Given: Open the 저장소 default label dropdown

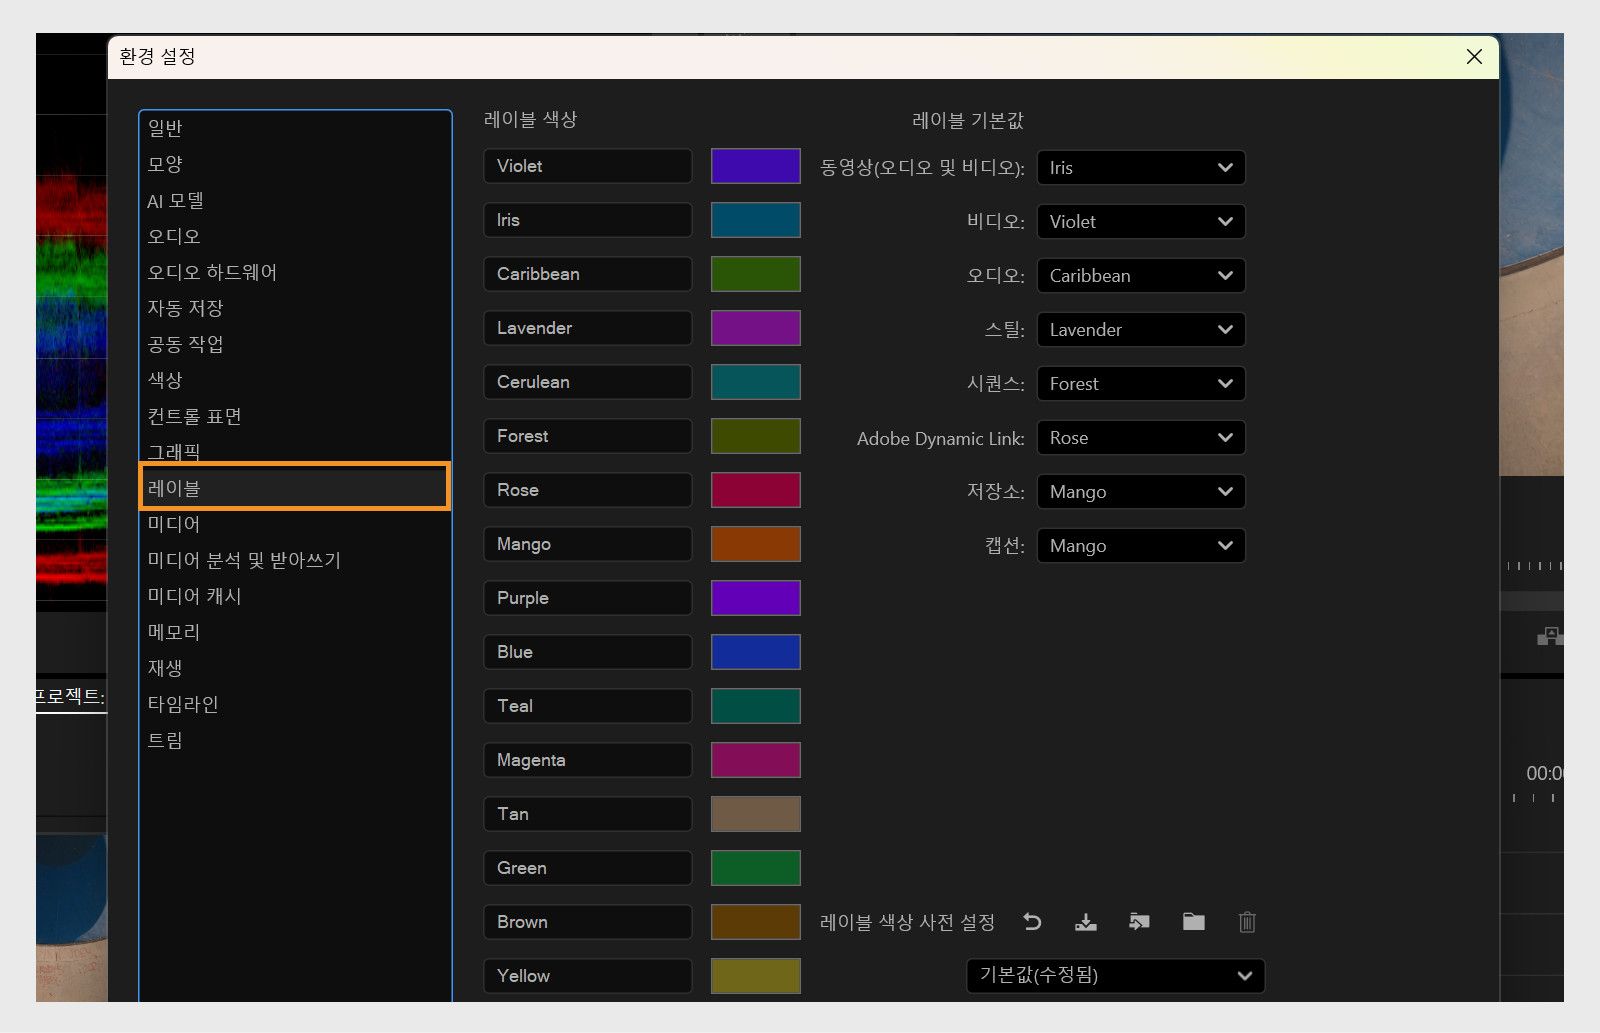Looking at the screenshot, I should 1140,491.
